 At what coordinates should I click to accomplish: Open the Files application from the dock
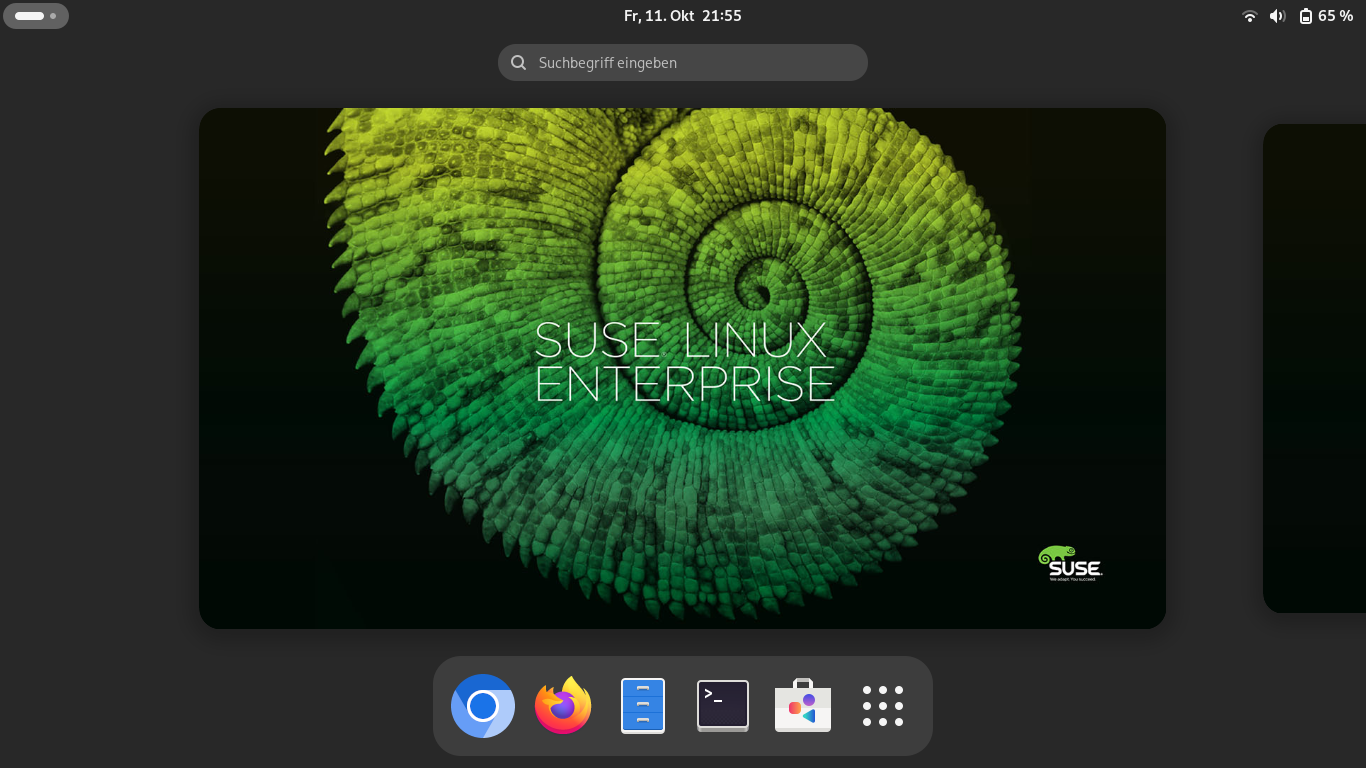click(642, 706)
